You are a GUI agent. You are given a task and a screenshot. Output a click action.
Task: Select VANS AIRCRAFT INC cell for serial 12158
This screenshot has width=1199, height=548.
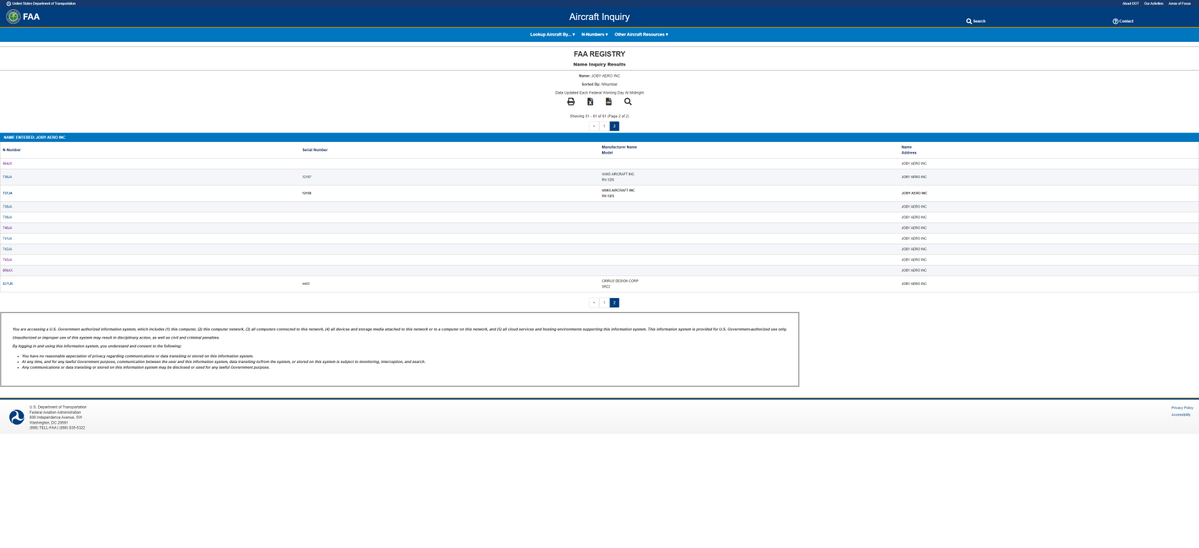point(618,190)
